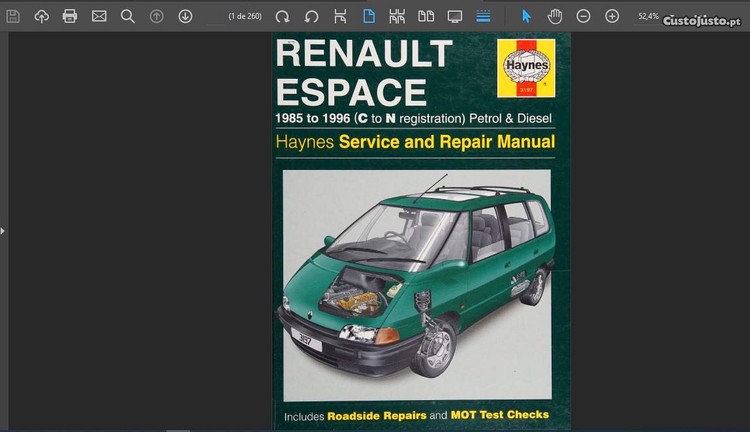The width and height of the screenshot is (750, 432).
Task: Choose the arrow selection tool
Action: click(x=527, y=16)
